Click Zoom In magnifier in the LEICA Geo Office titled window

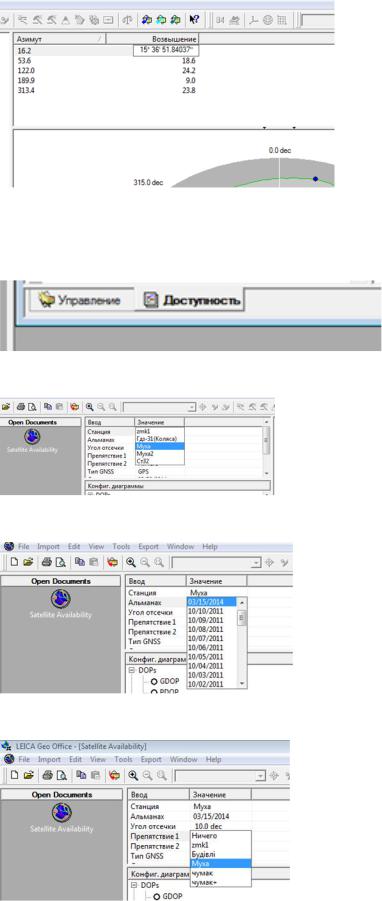click(133, 775)
